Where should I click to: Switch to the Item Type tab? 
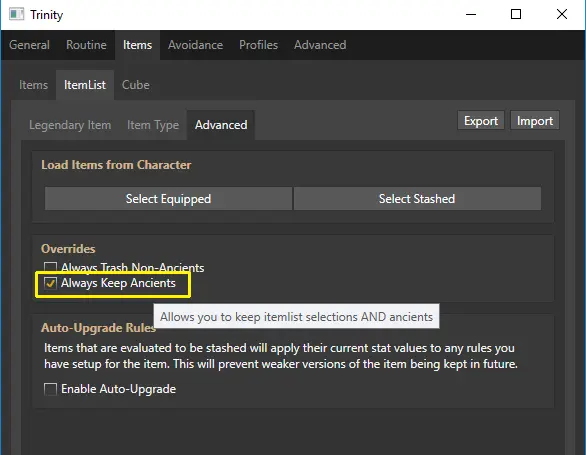(153, 125)
